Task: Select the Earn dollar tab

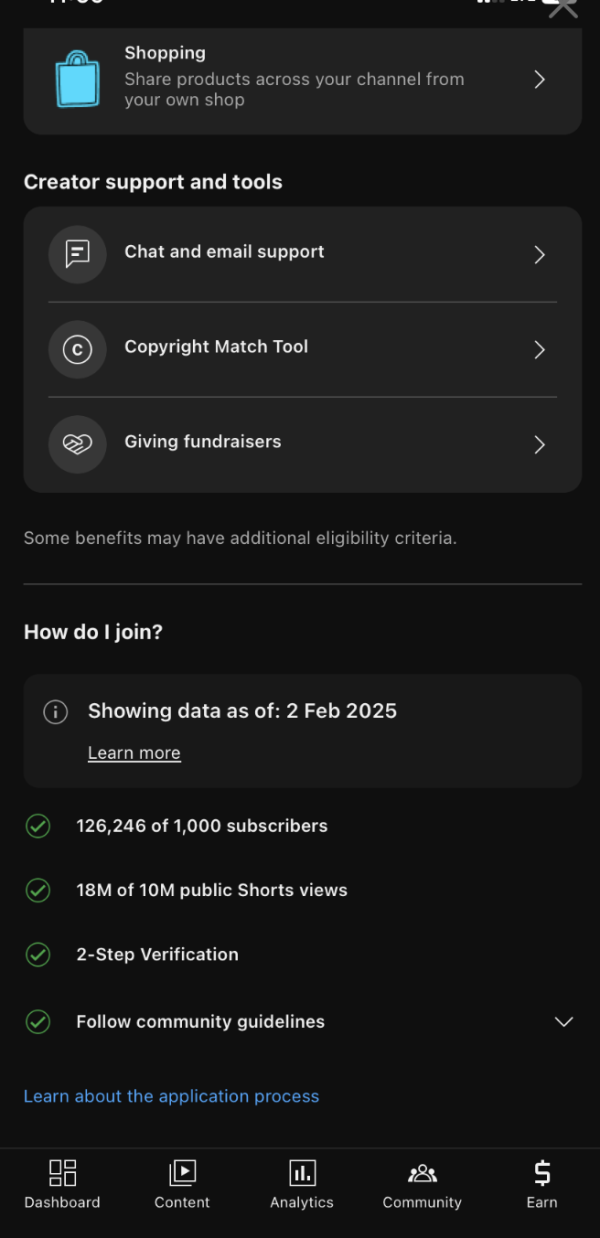Action: 541,1184
